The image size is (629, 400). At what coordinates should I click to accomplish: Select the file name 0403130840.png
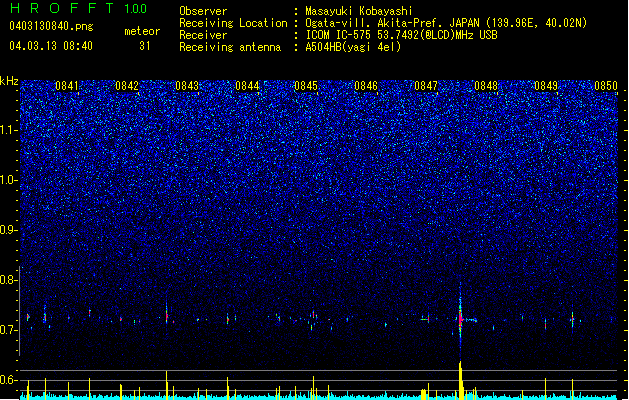(x=51, y=27)
